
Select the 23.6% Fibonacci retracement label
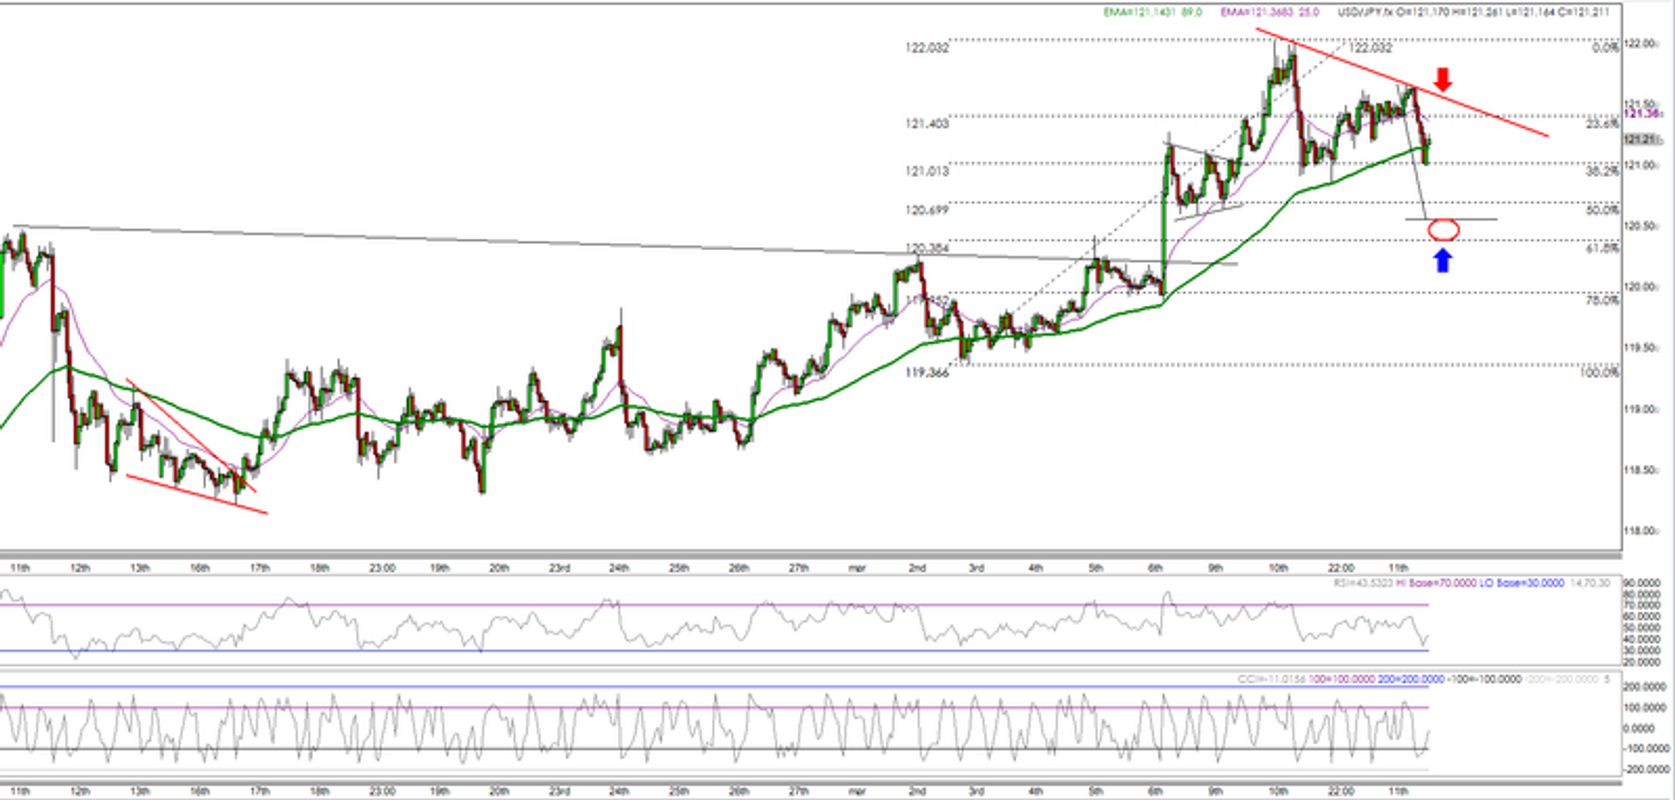pos(1602,124)
